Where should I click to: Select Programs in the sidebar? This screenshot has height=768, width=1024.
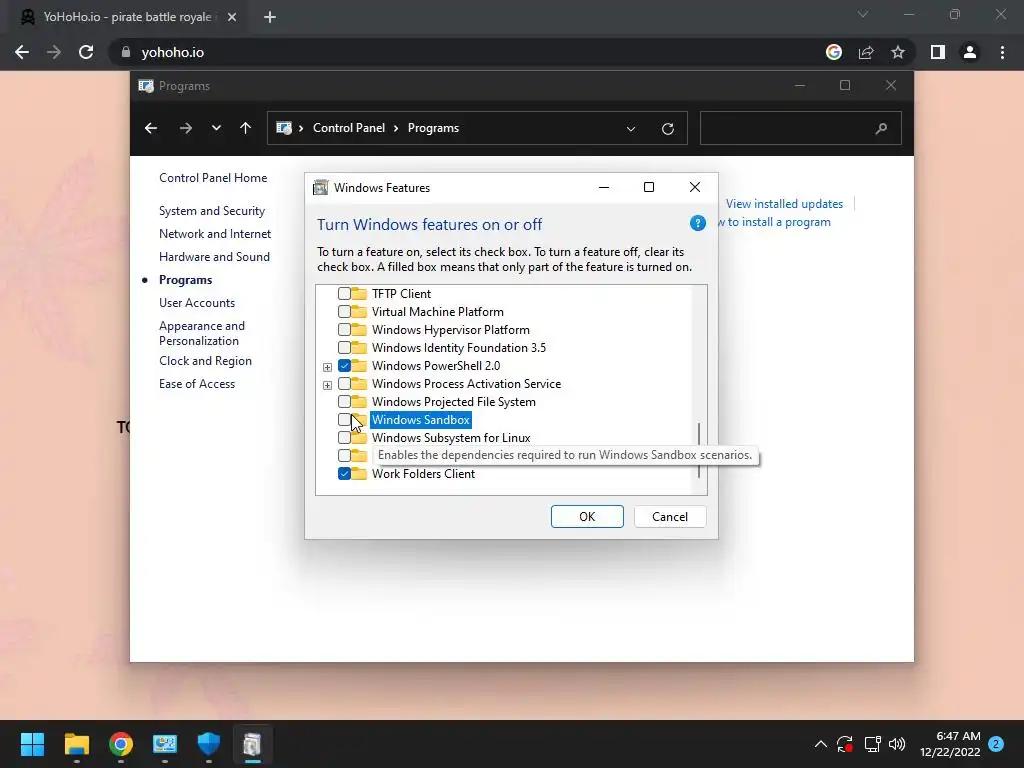185,280
